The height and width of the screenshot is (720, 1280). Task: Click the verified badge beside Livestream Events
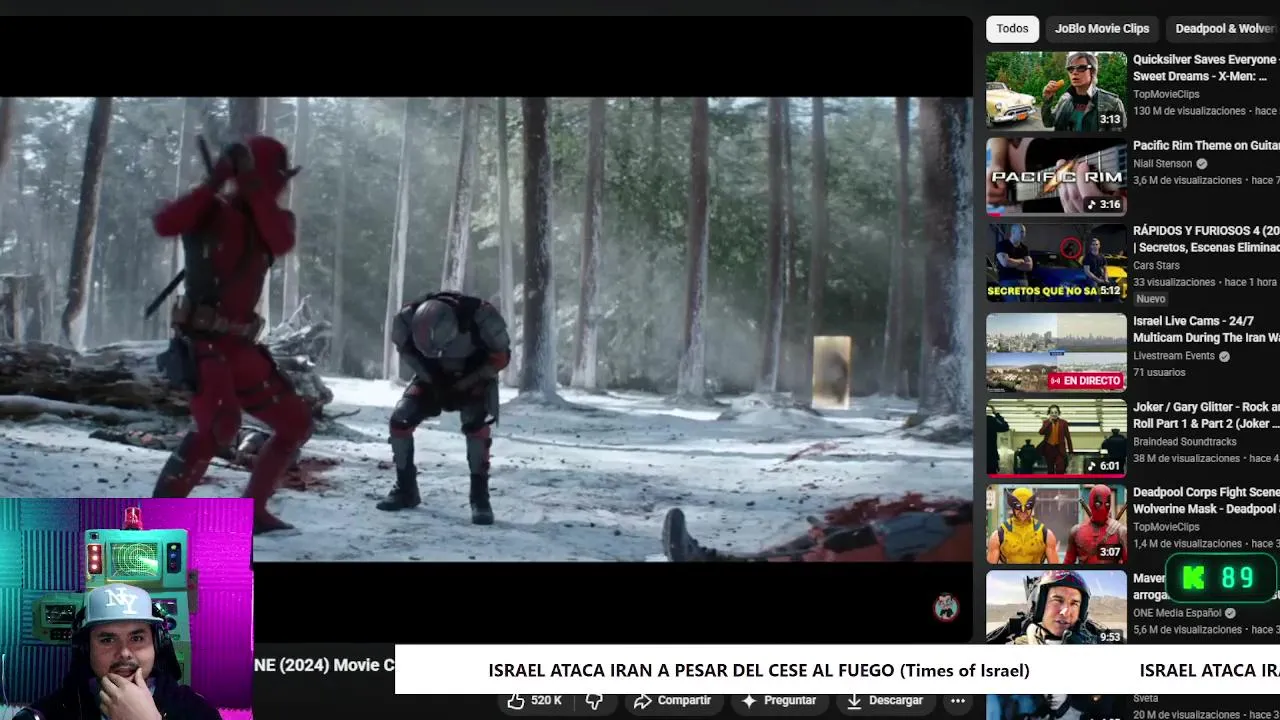click(1224, 356)
